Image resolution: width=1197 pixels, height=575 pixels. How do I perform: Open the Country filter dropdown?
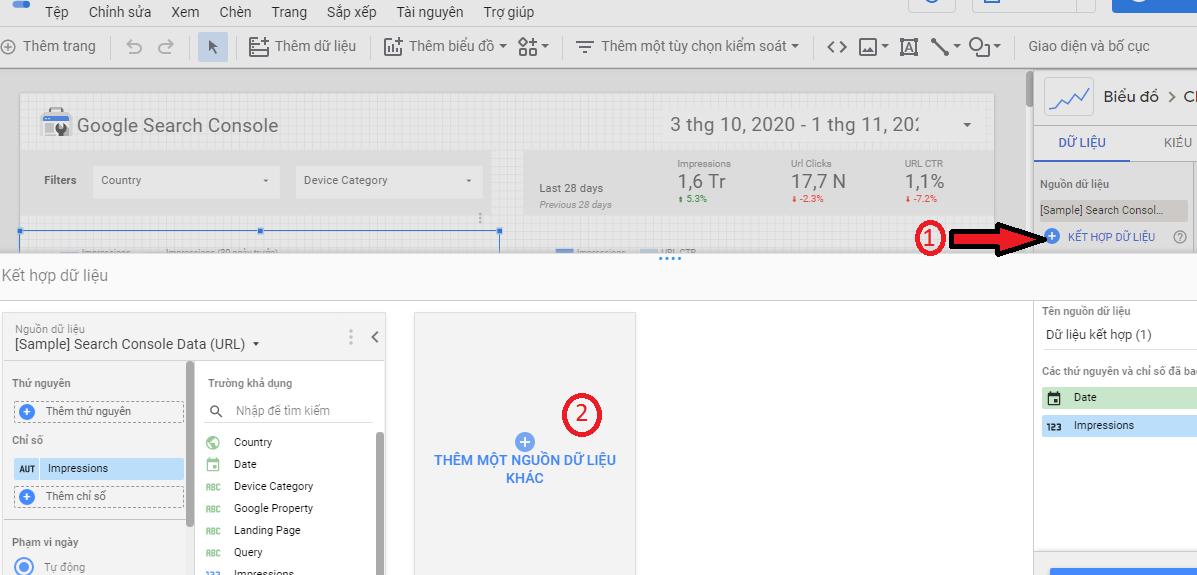click(186, 181)
